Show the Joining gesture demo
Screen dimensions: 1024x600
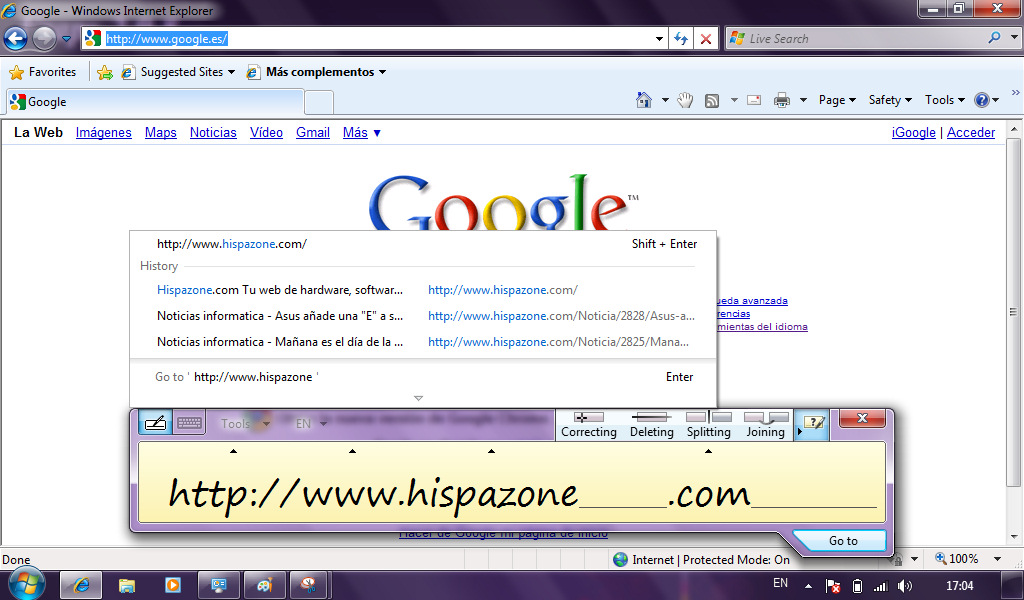[x=765, y=425]
